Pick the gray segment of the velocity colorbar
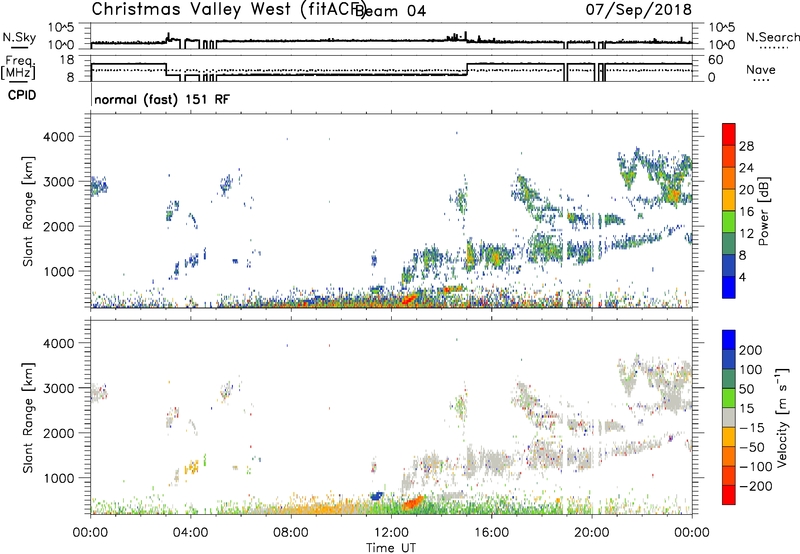Image resolution: width=800 pixels, height=554 pixels. click(x=729, y=417)
